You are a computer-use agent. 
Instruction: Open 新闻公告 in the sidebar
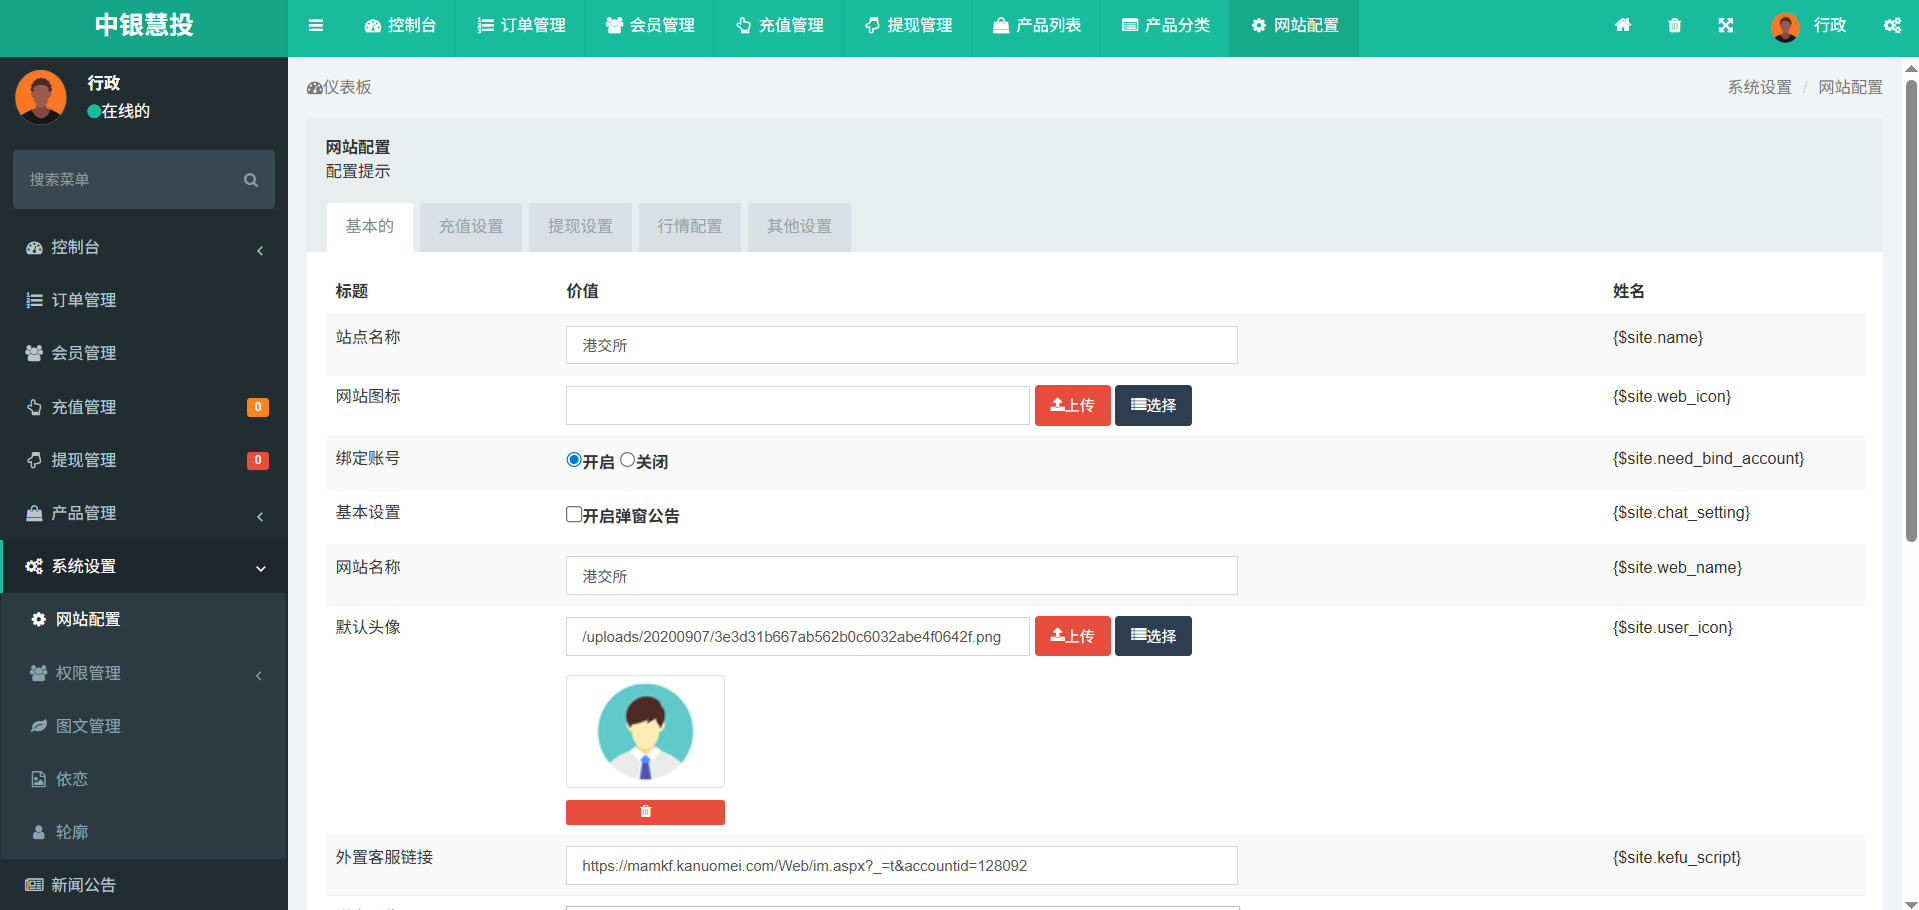[144, 885]
